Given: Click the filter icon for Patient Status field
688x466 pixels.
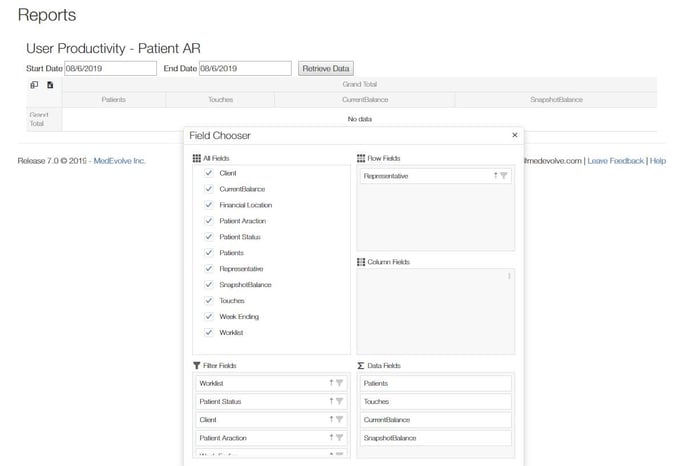Looking at the screenshot, I should point(339,401).
